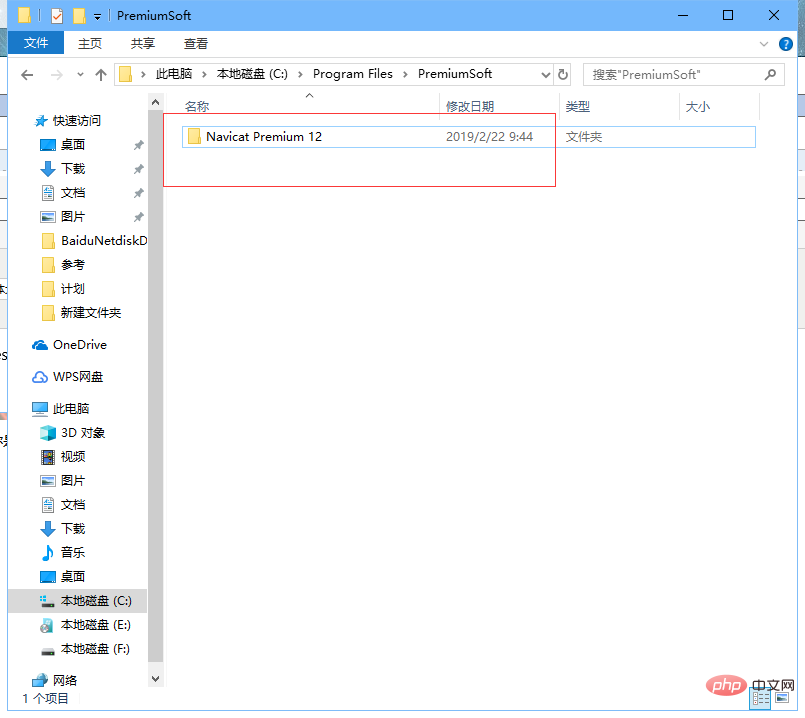This screenshot has width=805, height=718.
Task: Open 桌面 under 此电脑
Action: [x=72, y=577]
